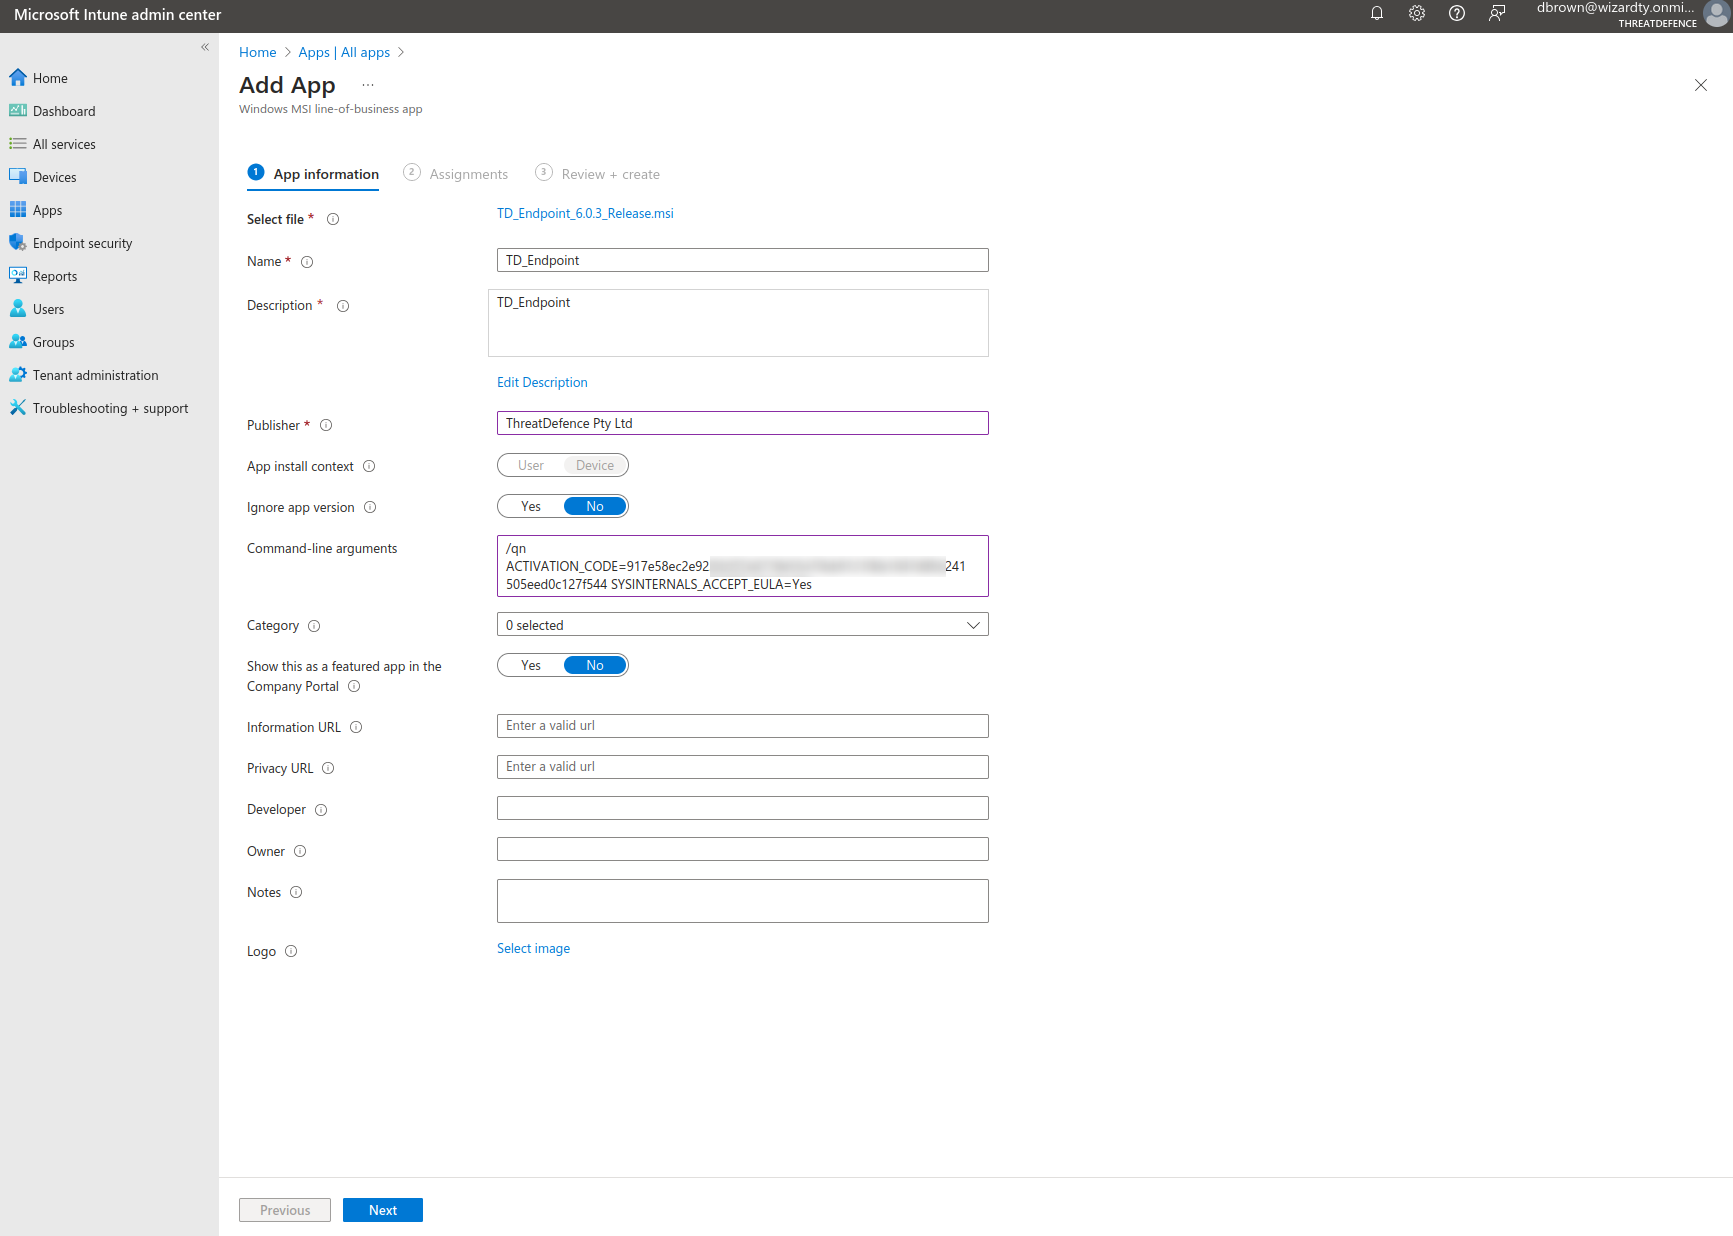Click the Devices sidebar icon

pos(18,177)
